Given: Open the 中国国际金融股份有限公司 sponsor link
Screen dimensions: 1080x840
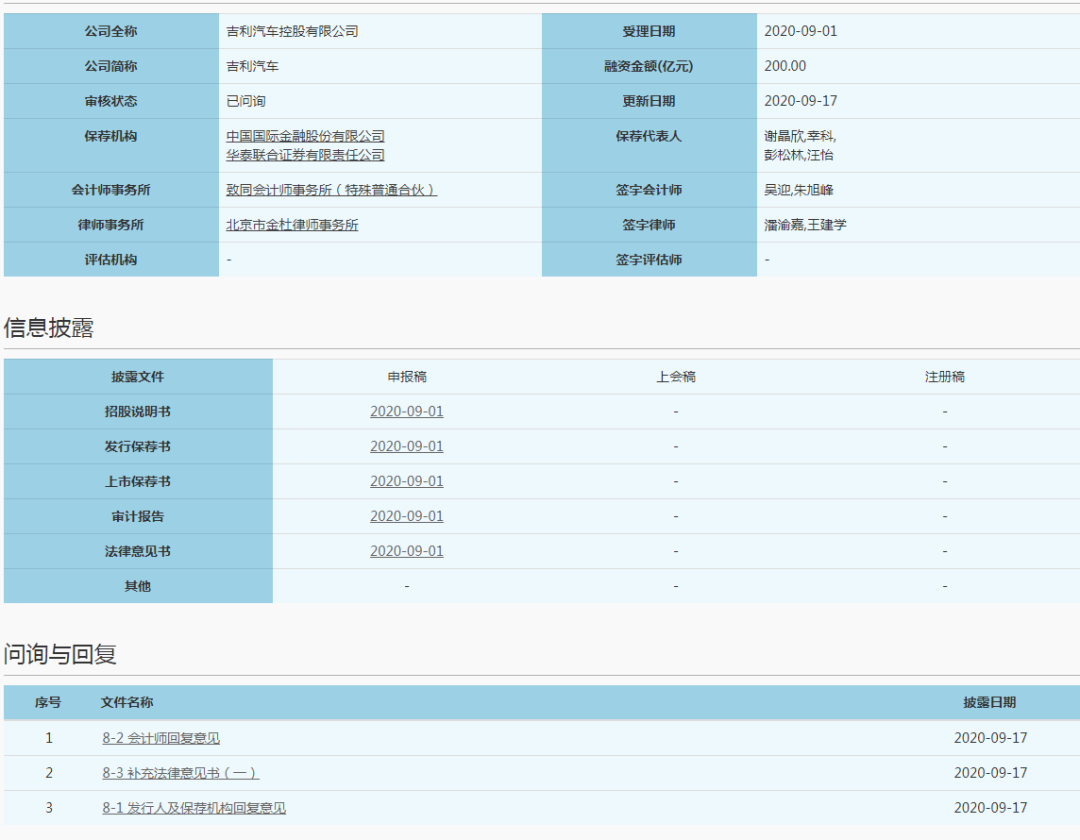Looking at the screenshot, I should coord(305,136).
